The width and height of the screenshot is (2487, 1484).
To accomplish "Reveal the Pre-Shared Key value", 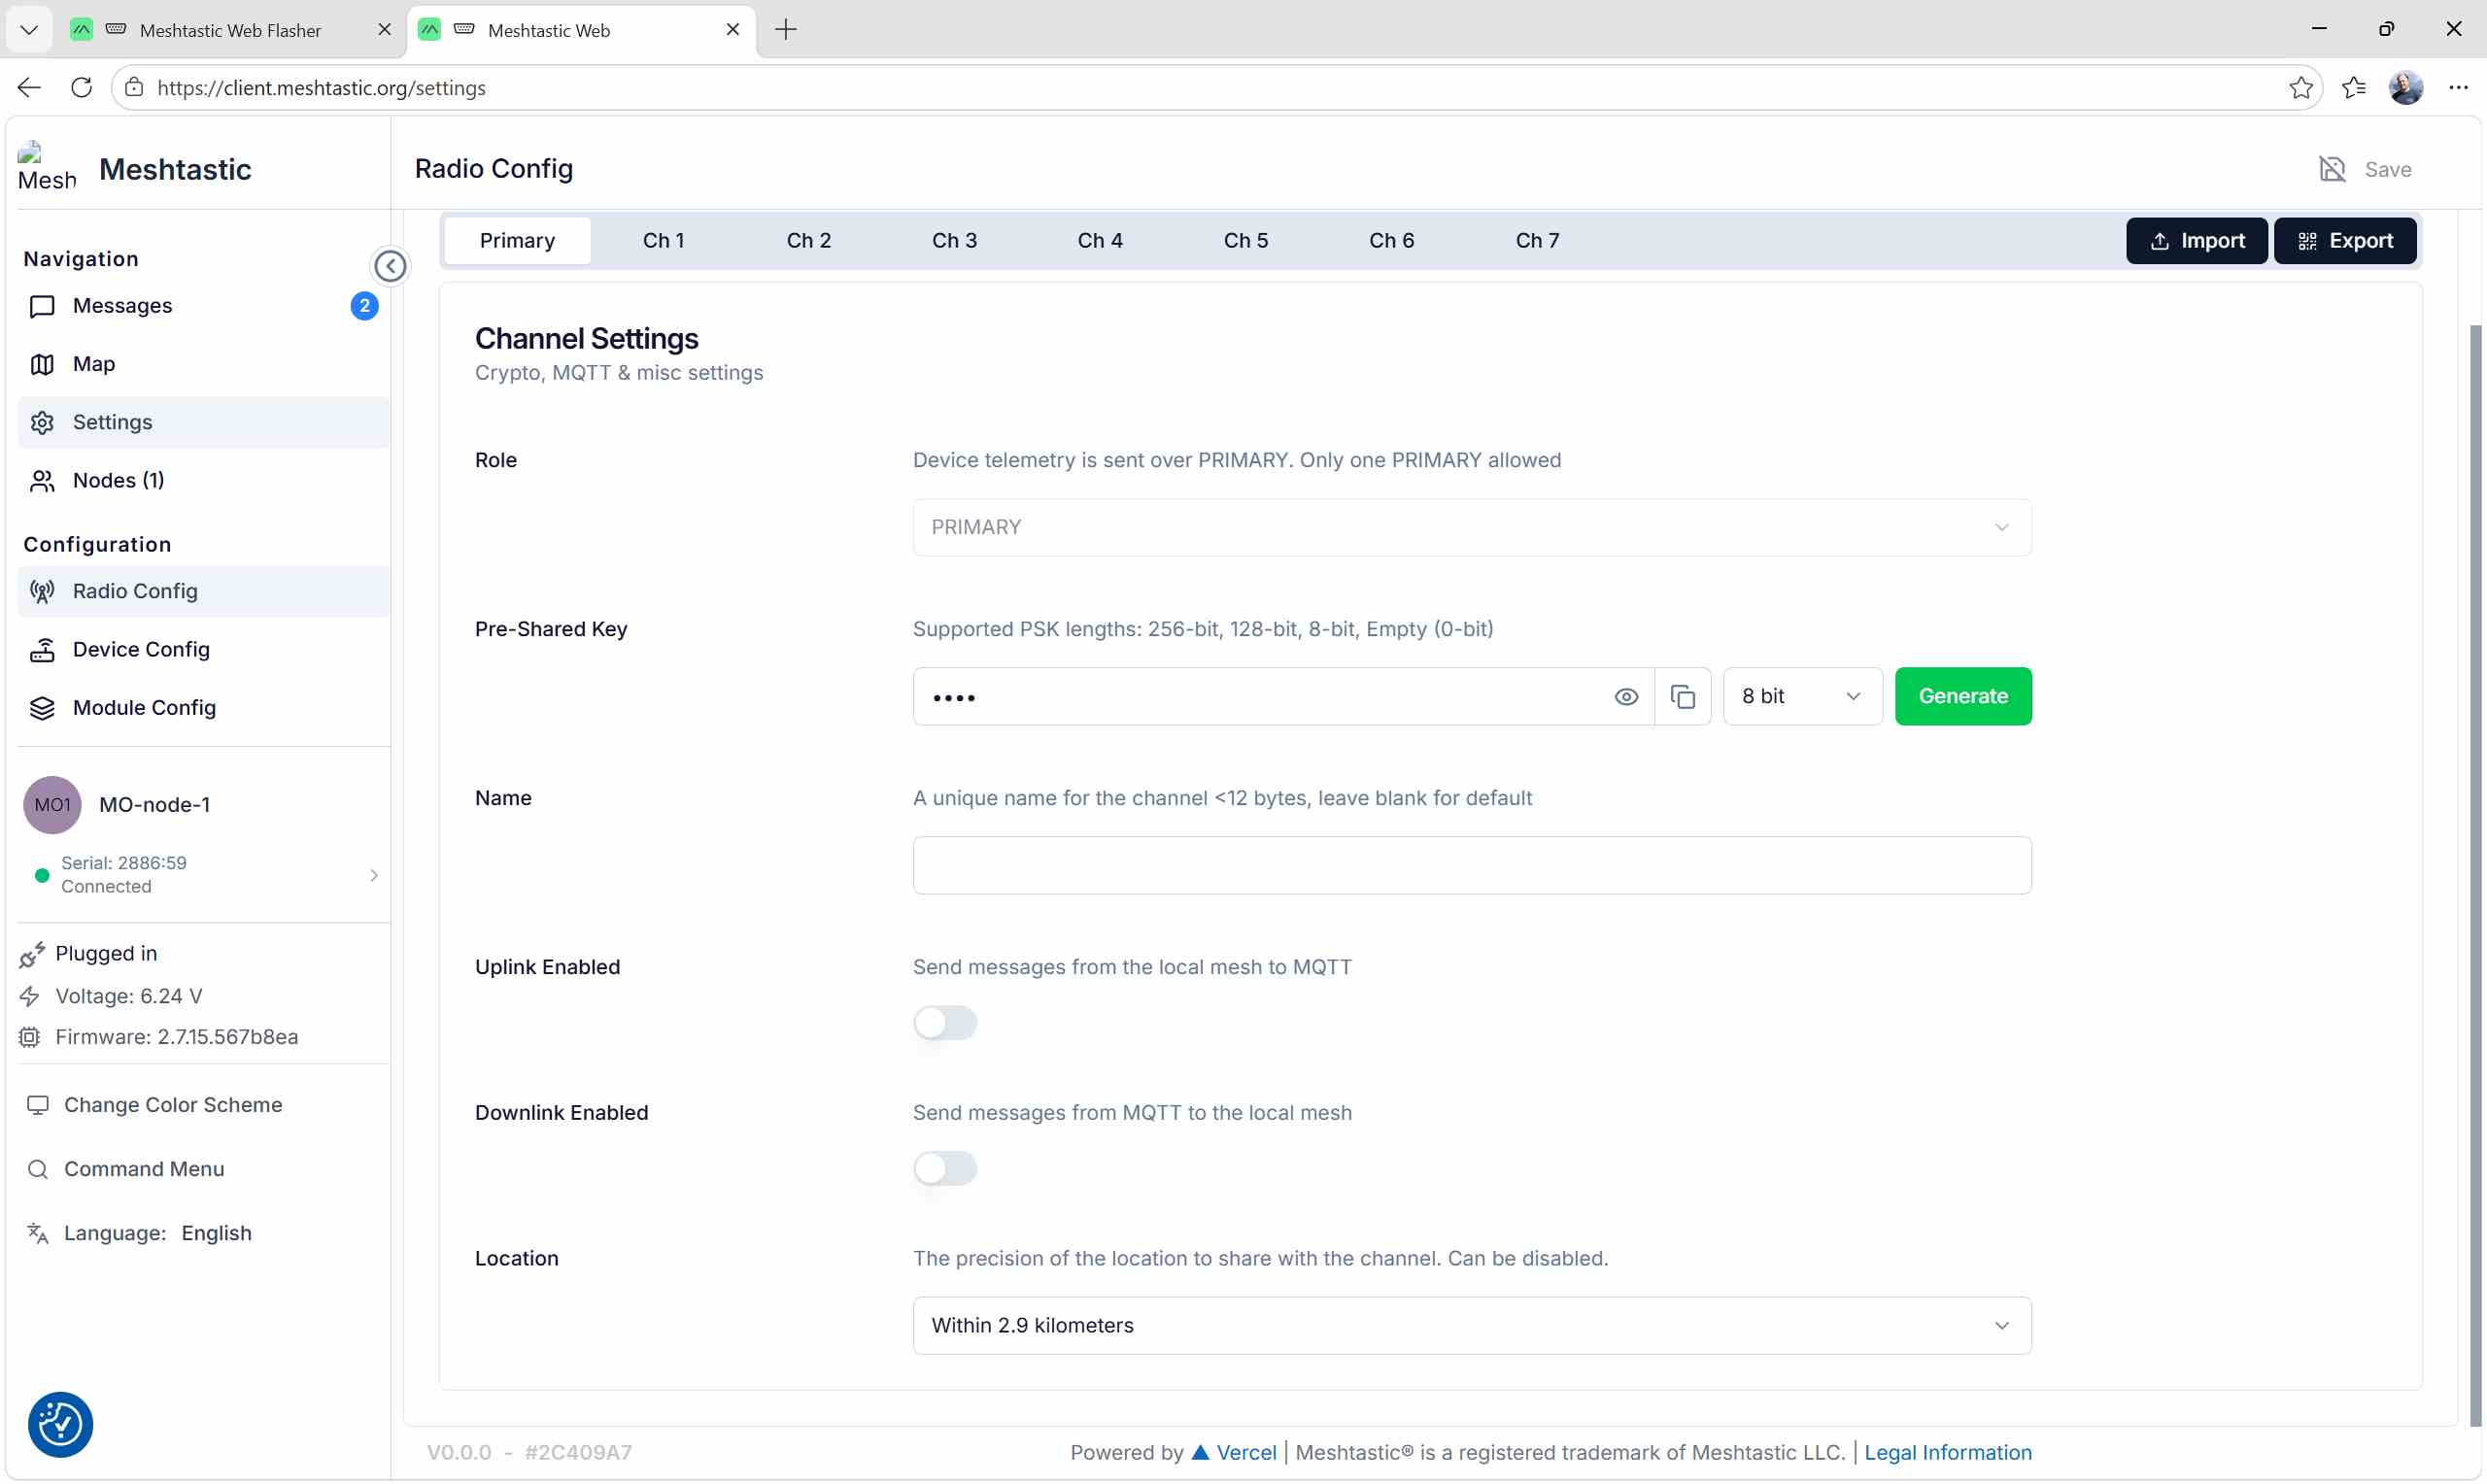I will [x=1626, y=696].
